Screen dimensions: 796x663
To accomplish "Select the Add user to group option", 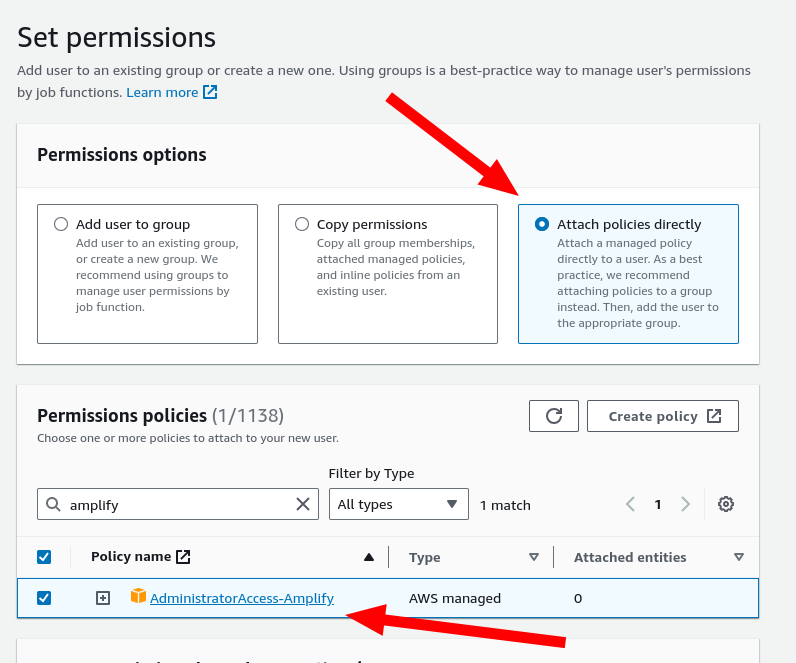I will pyautogui.click(x=62, y=224).
